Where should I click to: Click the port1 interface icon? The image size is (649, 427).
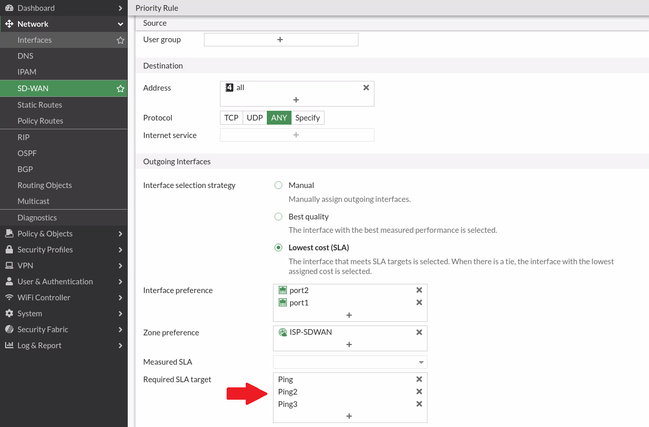click(x=283, y=302)
